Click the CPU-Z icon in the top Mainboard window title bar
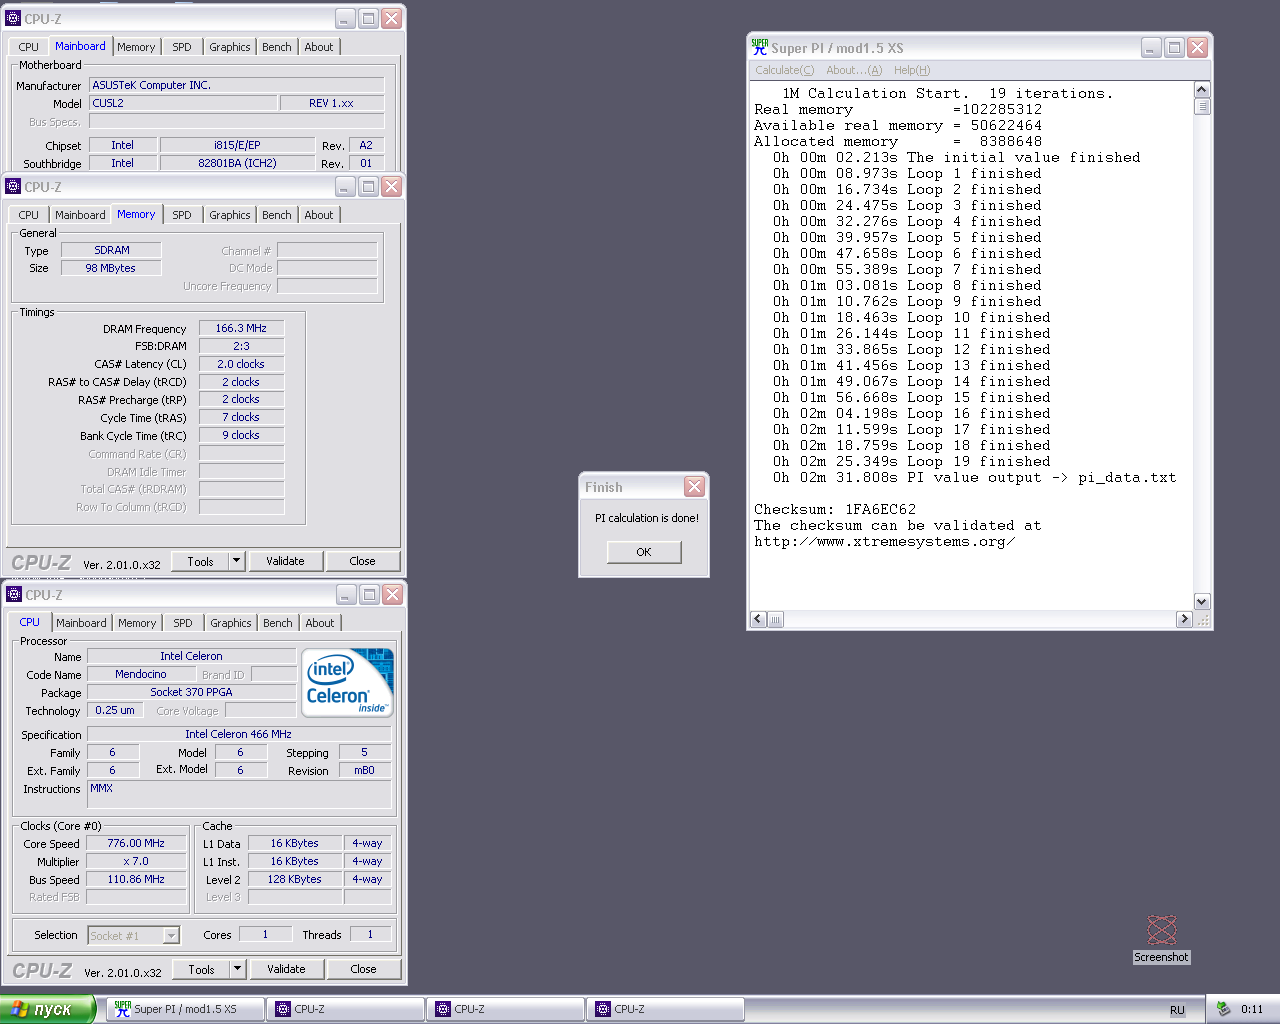This screenshot has height=1024, width=1280. 14,18
